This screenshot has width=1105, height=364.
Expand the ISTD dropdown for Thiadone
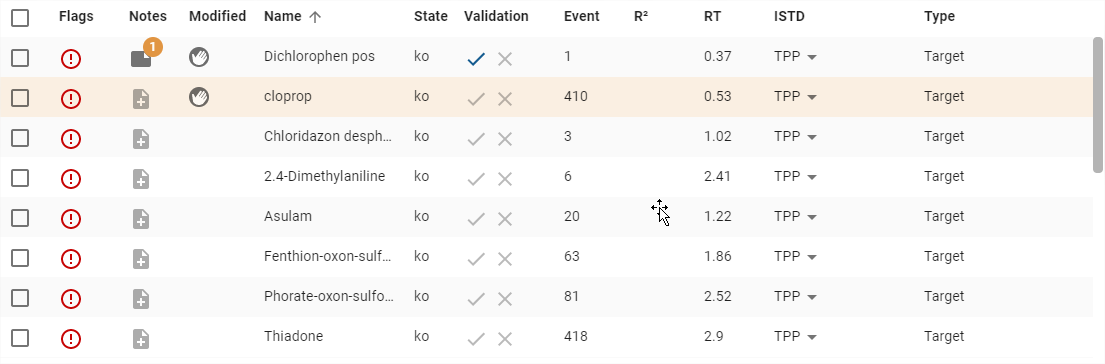[x=795, y=337]
